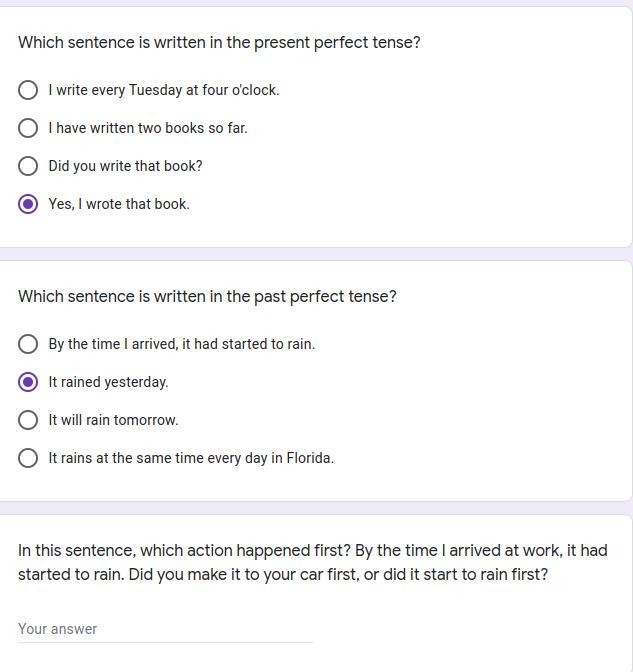Click the 'which action happened first' question text

(312, 562)
